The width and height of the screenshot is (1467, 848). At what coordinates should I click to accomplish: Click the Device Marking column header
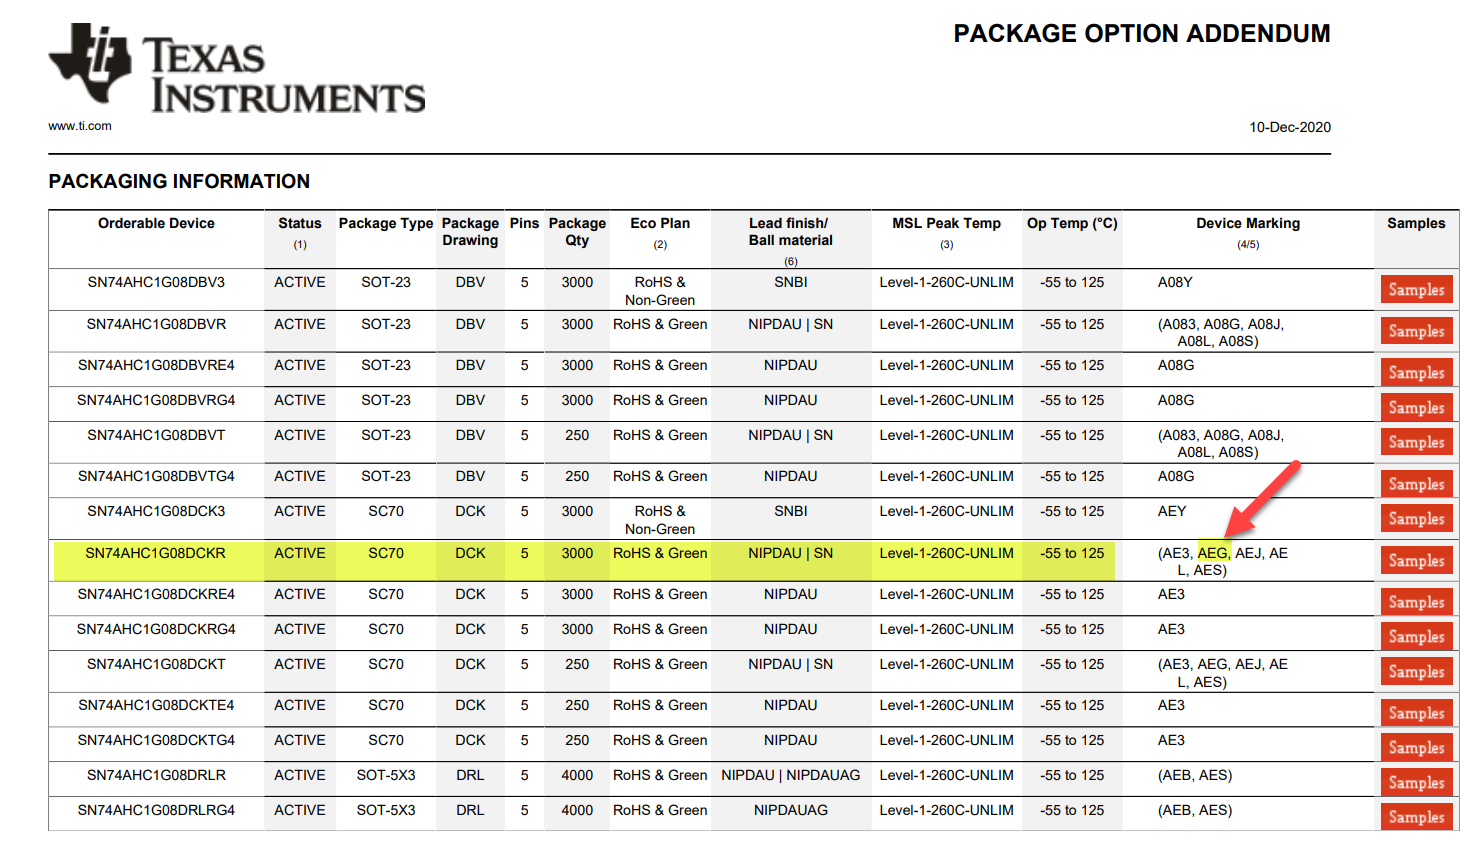click(x=1248, y=223)
